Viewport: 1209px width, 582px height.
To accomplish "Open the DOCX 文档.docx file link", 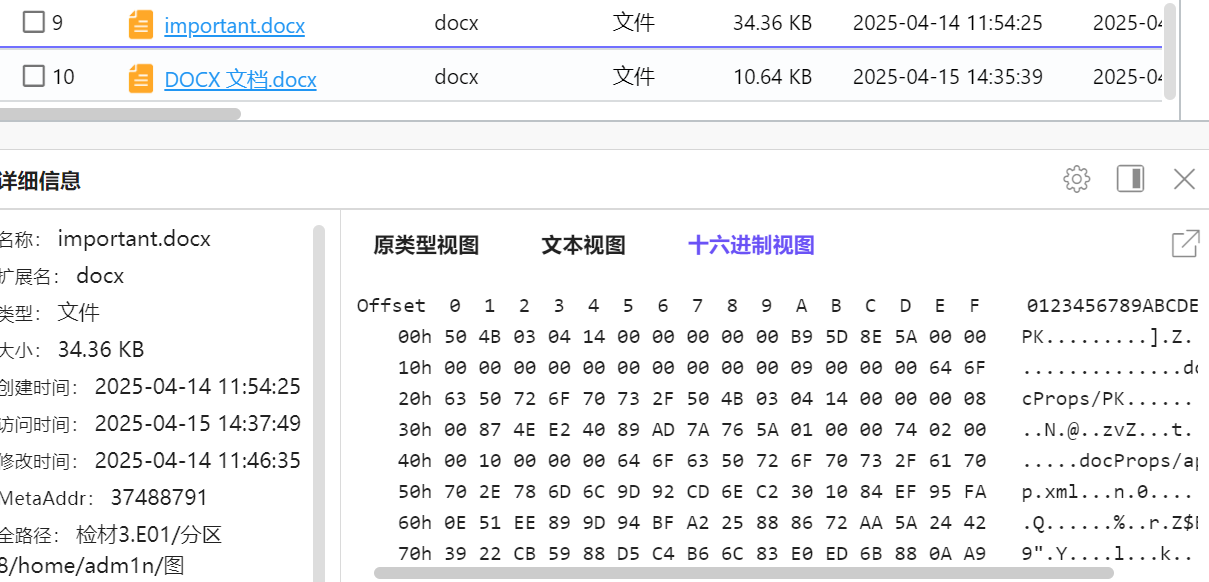I will coord(239,79).
